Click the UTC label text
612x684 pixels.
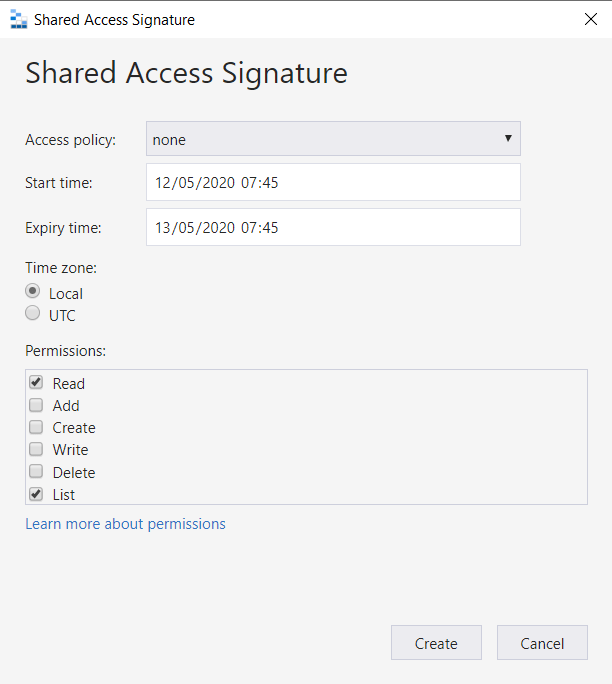[62, 316]
